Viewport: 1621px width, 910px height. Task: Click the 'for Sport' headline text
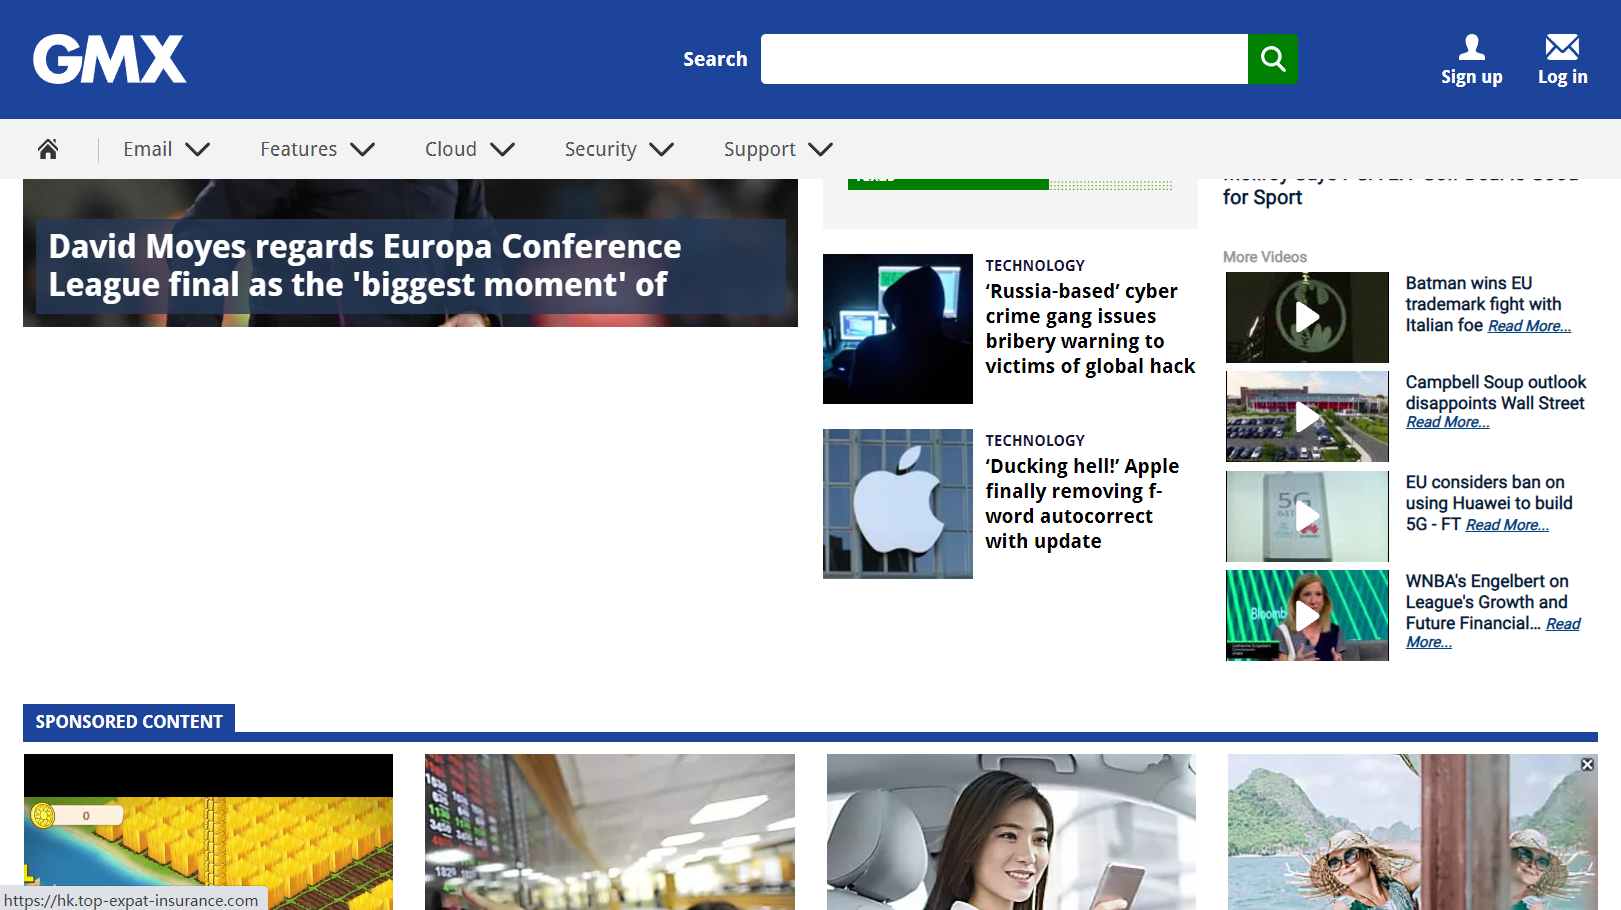pyautogui.click(x=1262, y=197)
